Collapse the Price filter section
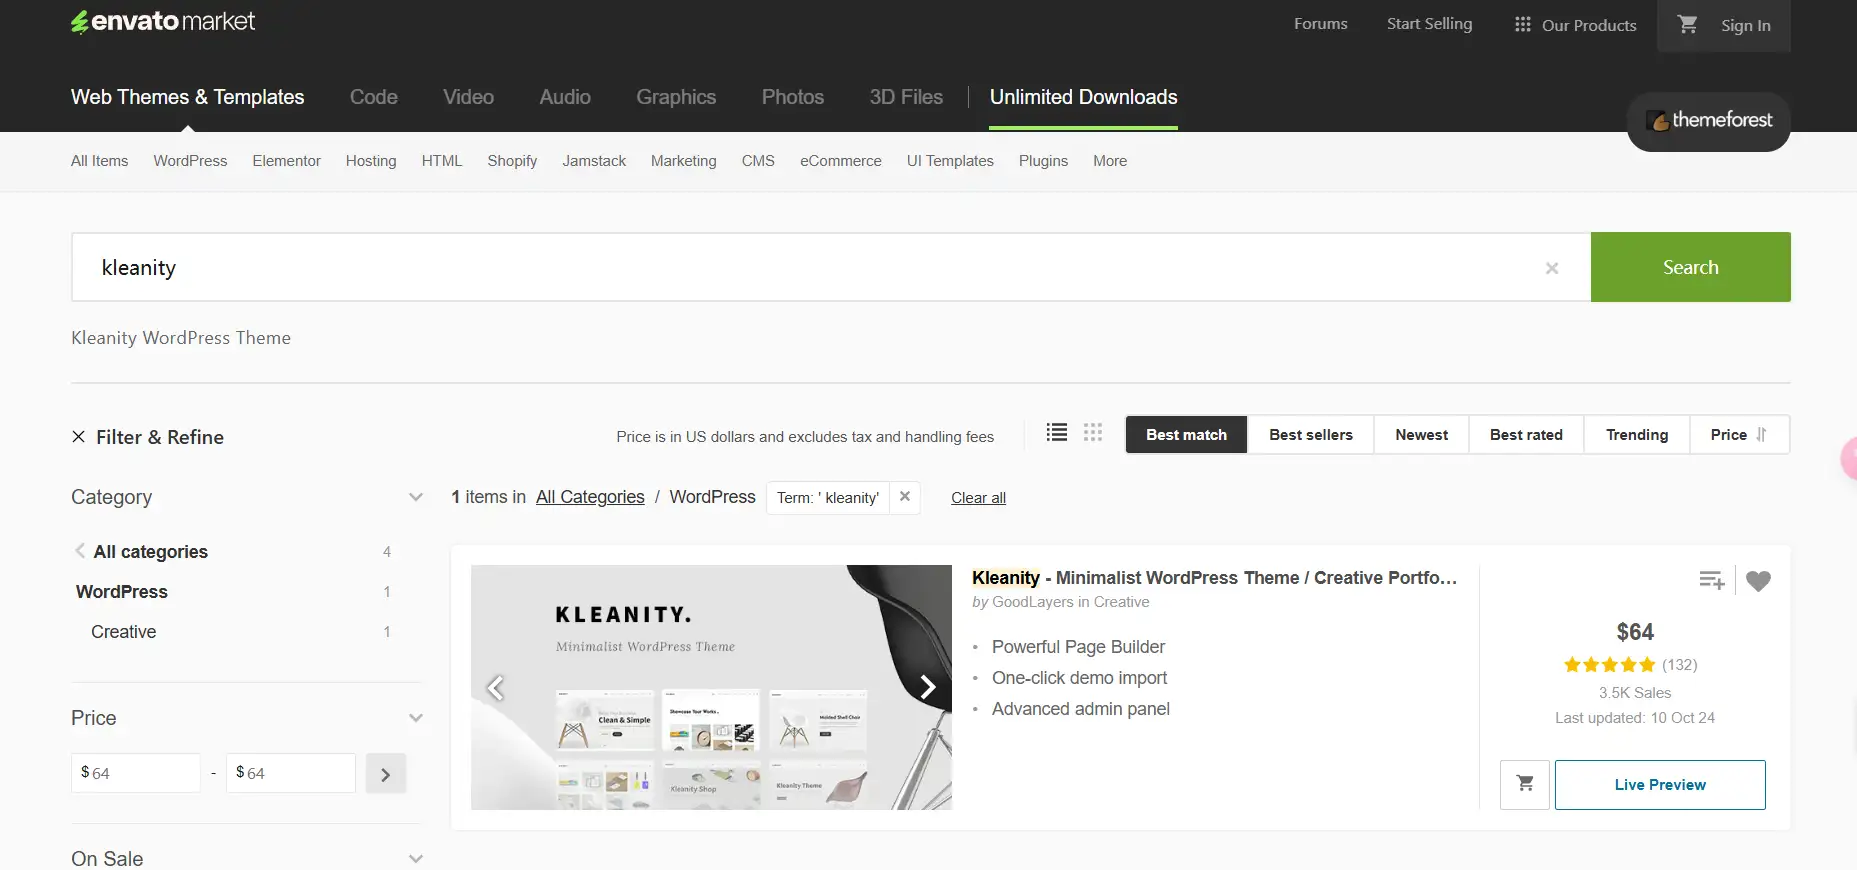 (x=416, y=718)
